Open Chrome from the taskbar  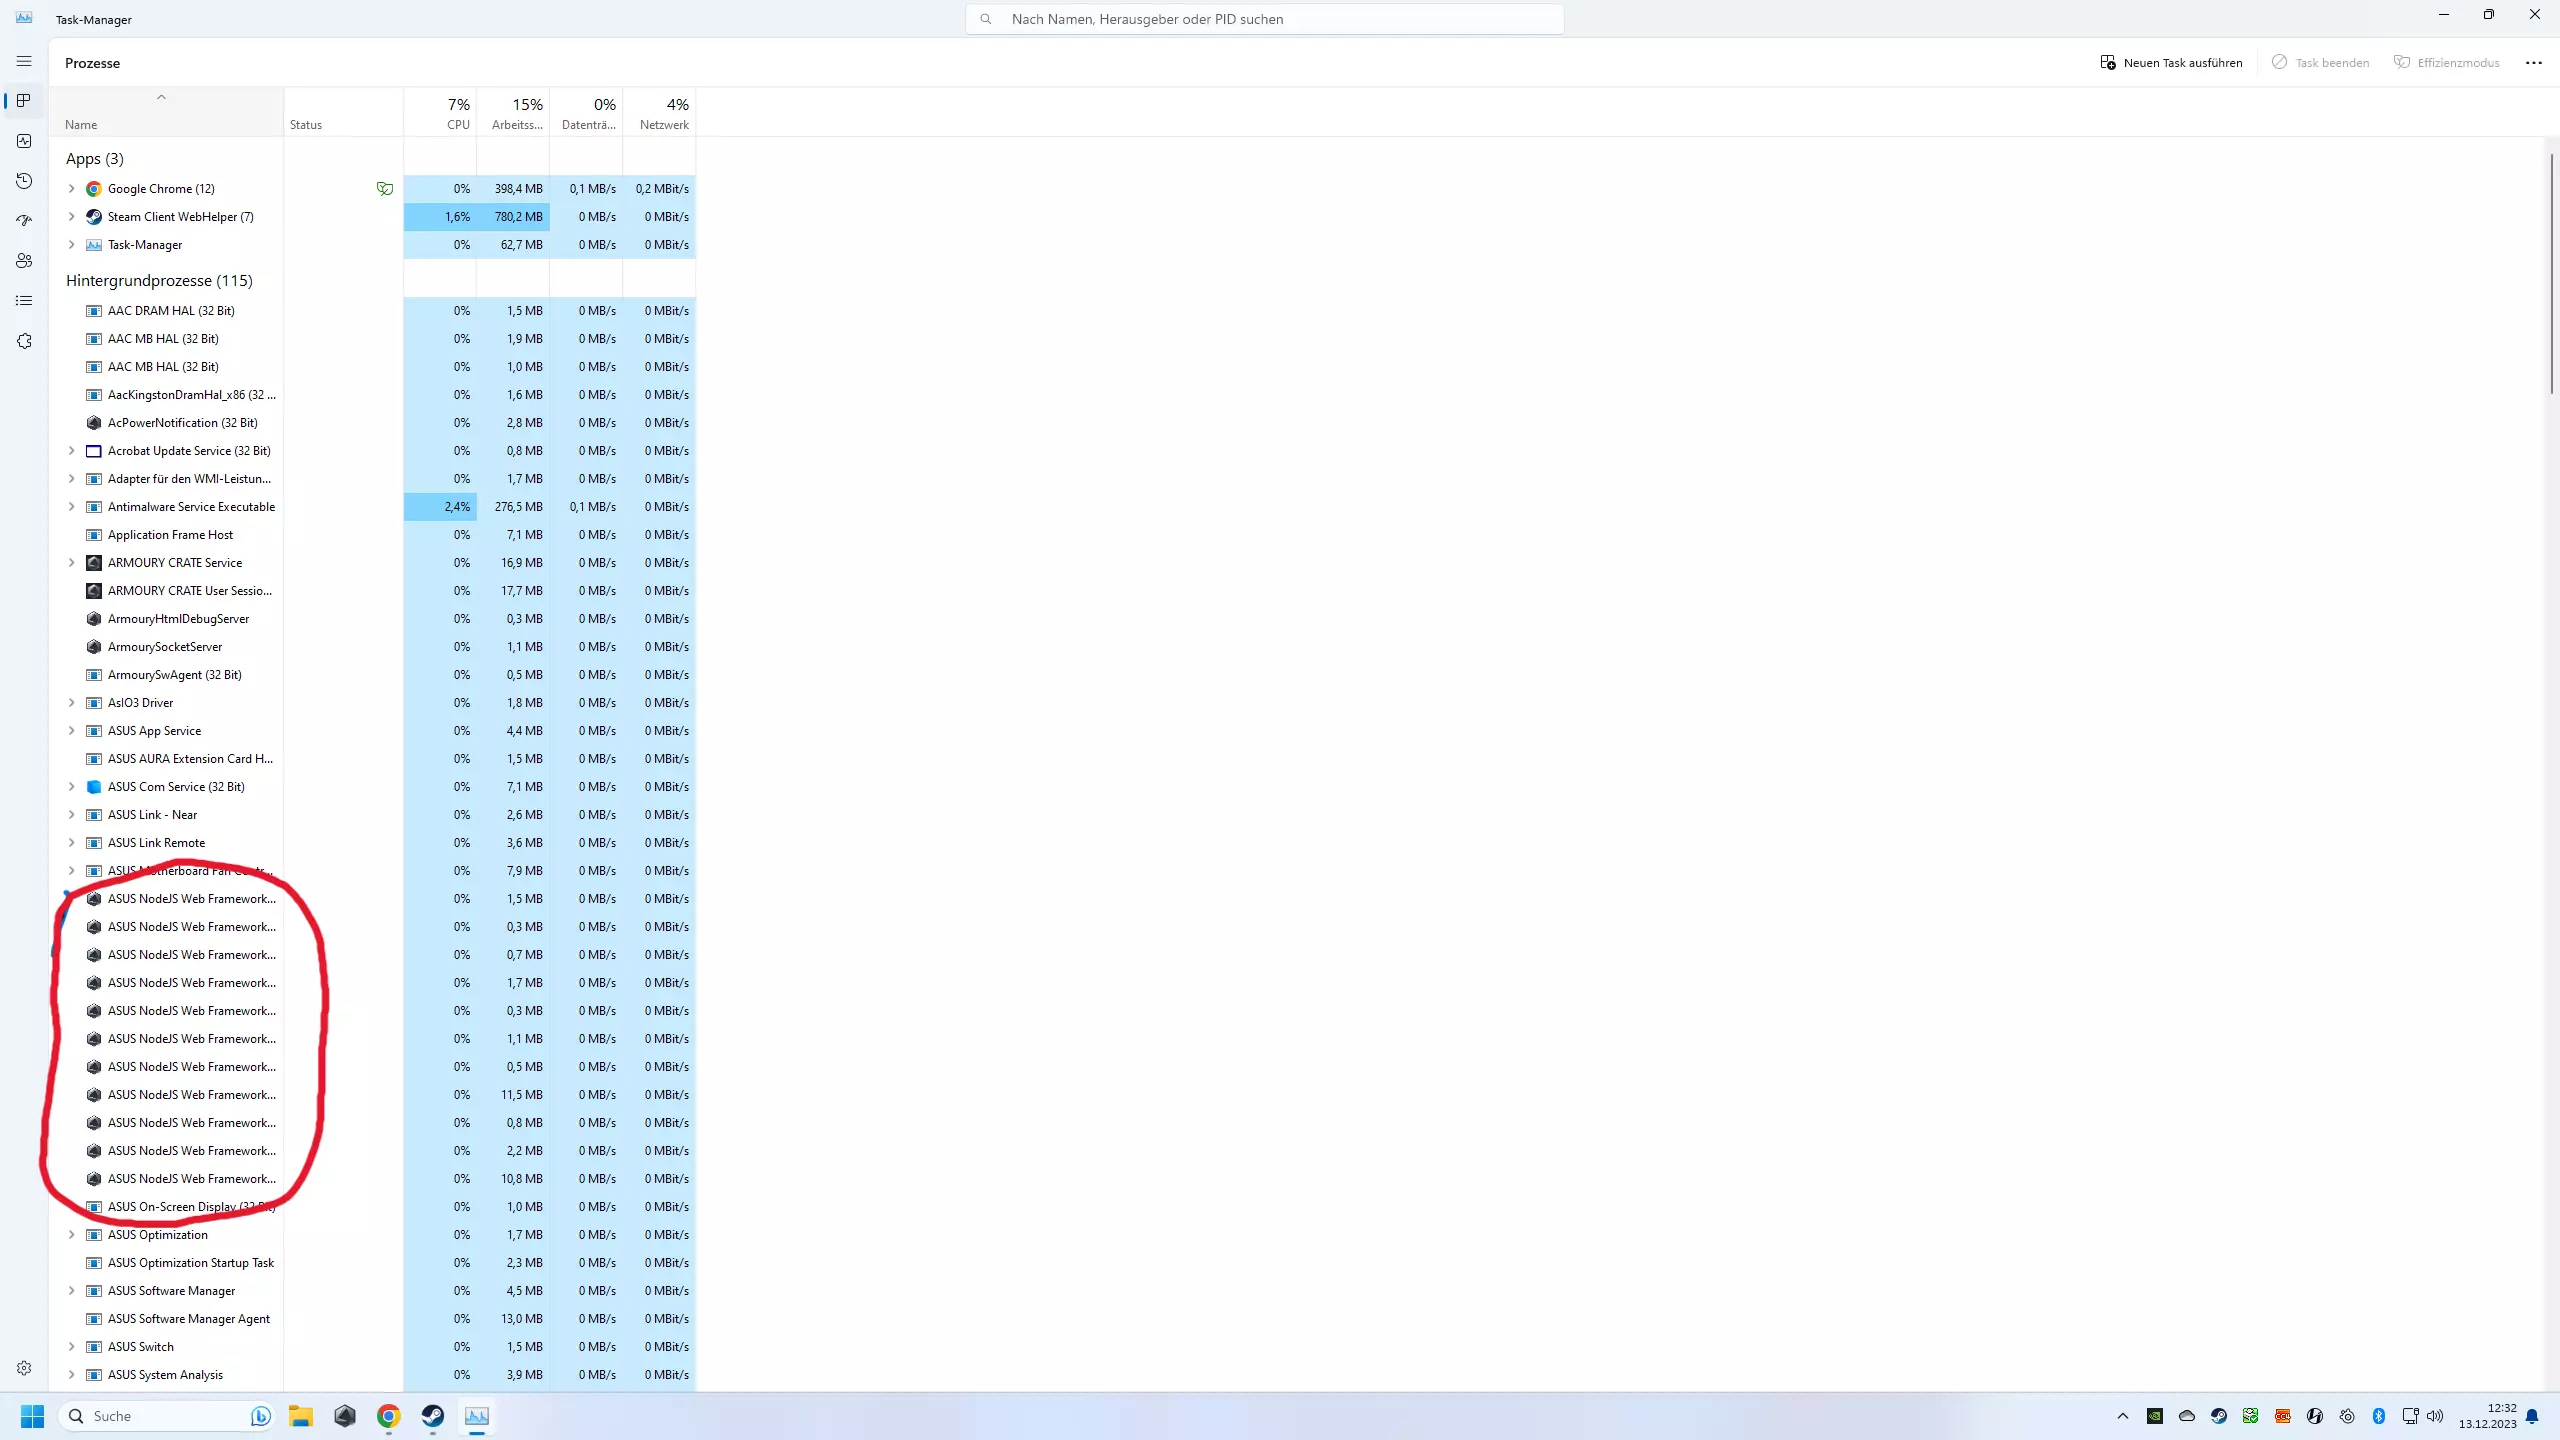(x=389, y=1416)
